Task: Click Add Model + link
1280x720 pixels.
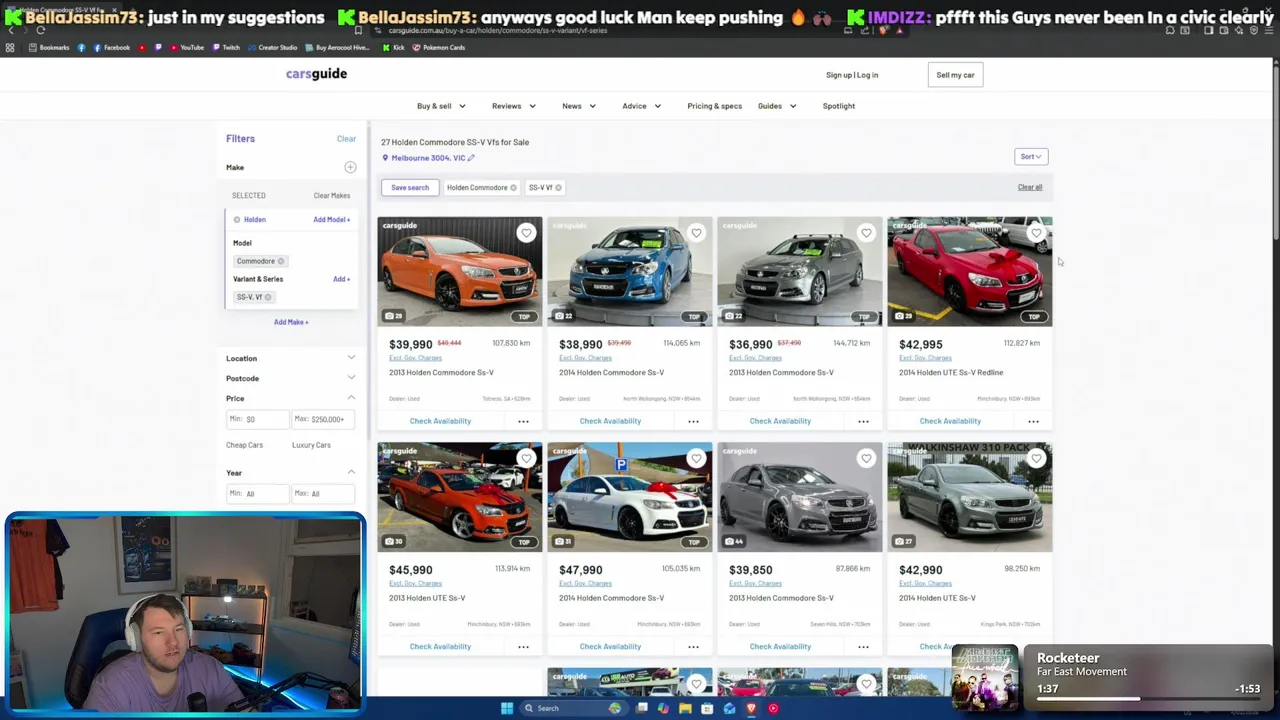Action: (331, 220)
